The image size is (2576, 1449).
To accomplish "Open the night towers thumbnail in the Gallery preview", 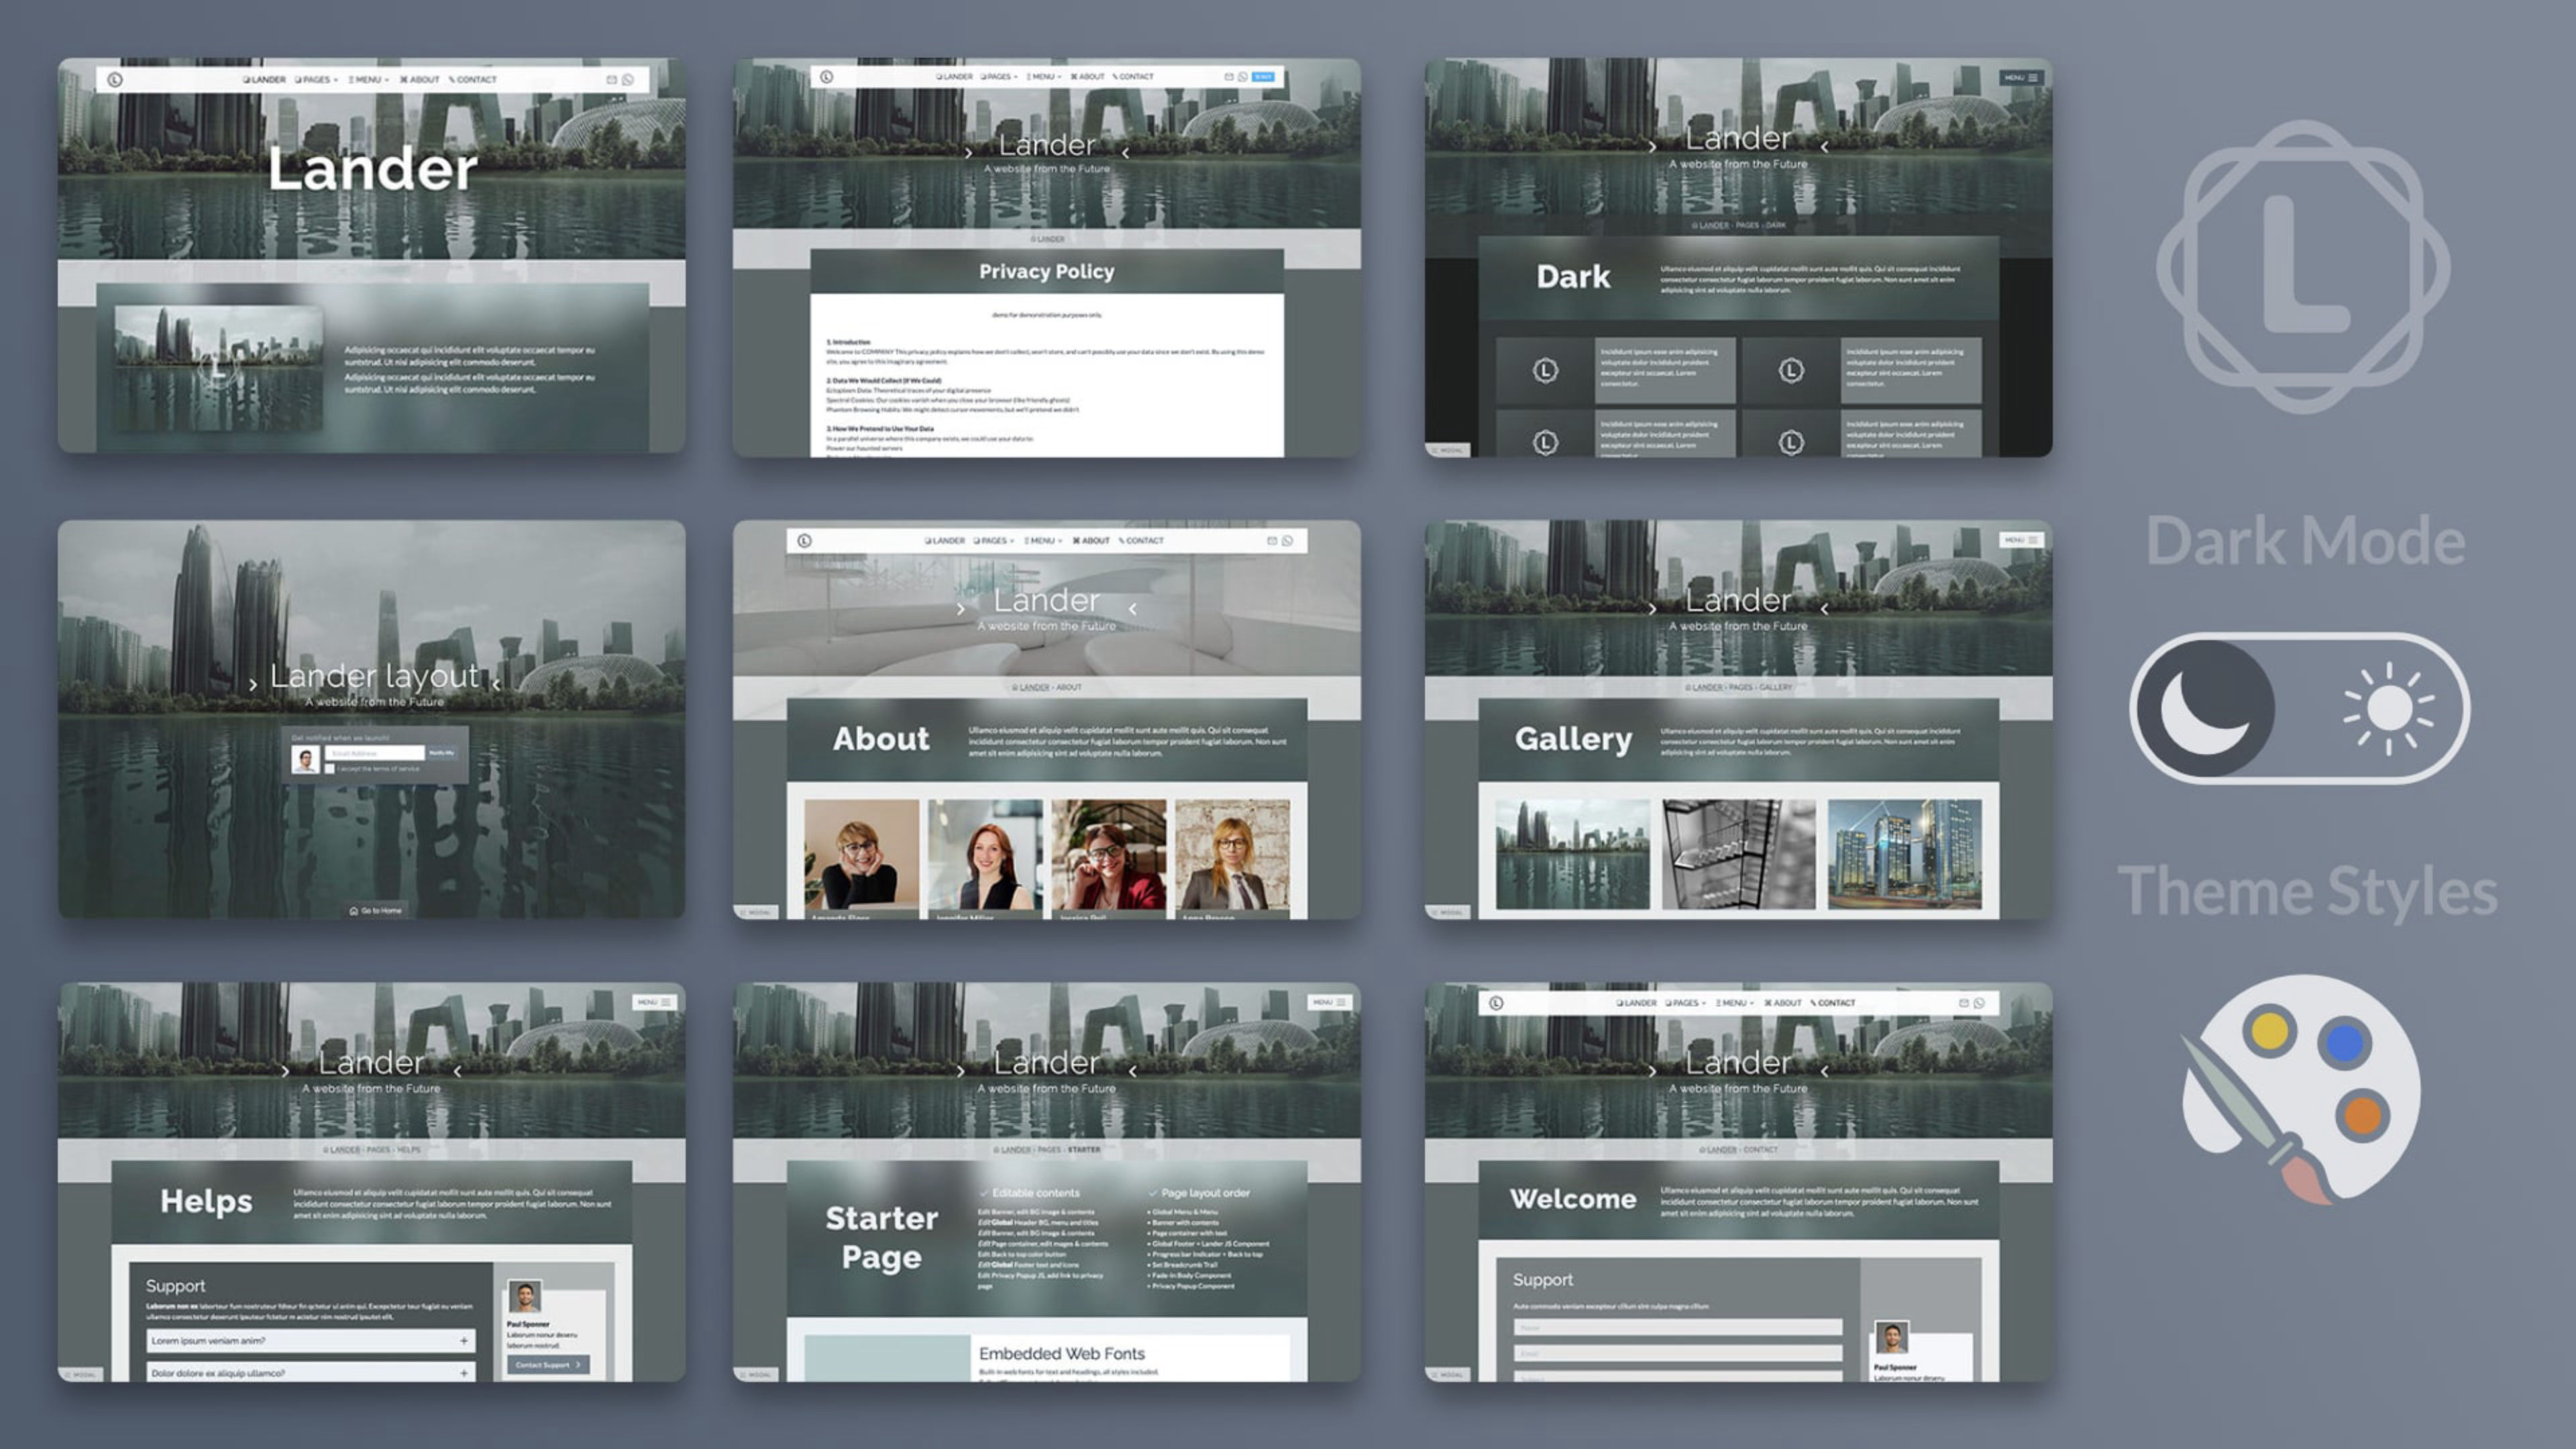I will point(1904,854).
